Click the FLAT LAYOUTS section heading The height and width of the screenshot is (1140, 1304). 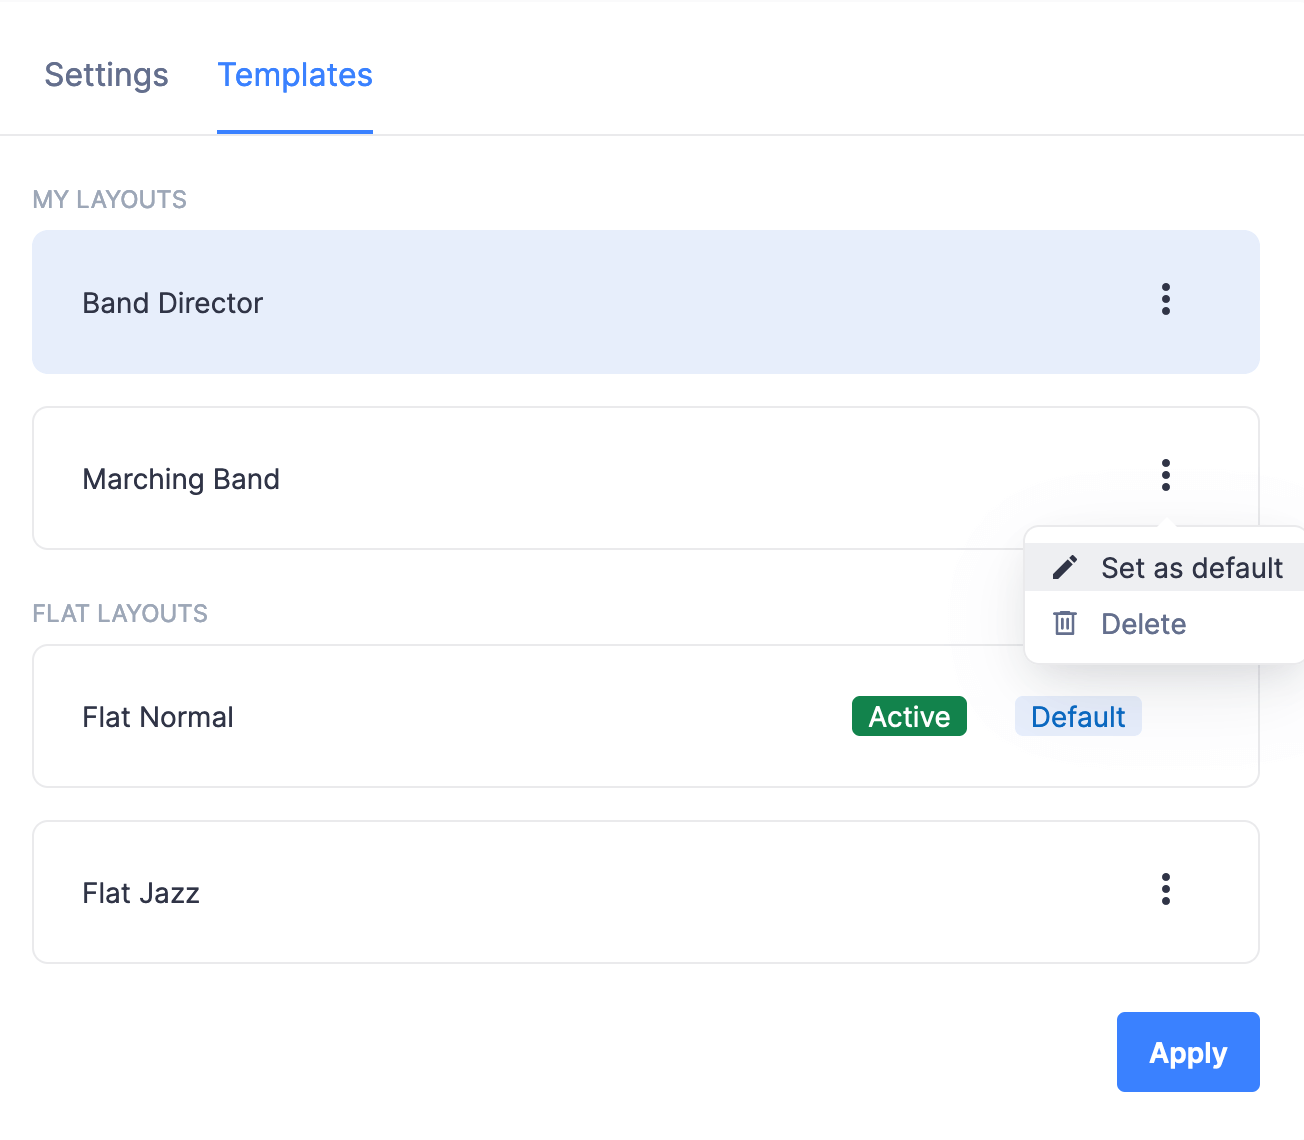coord(120,613)
